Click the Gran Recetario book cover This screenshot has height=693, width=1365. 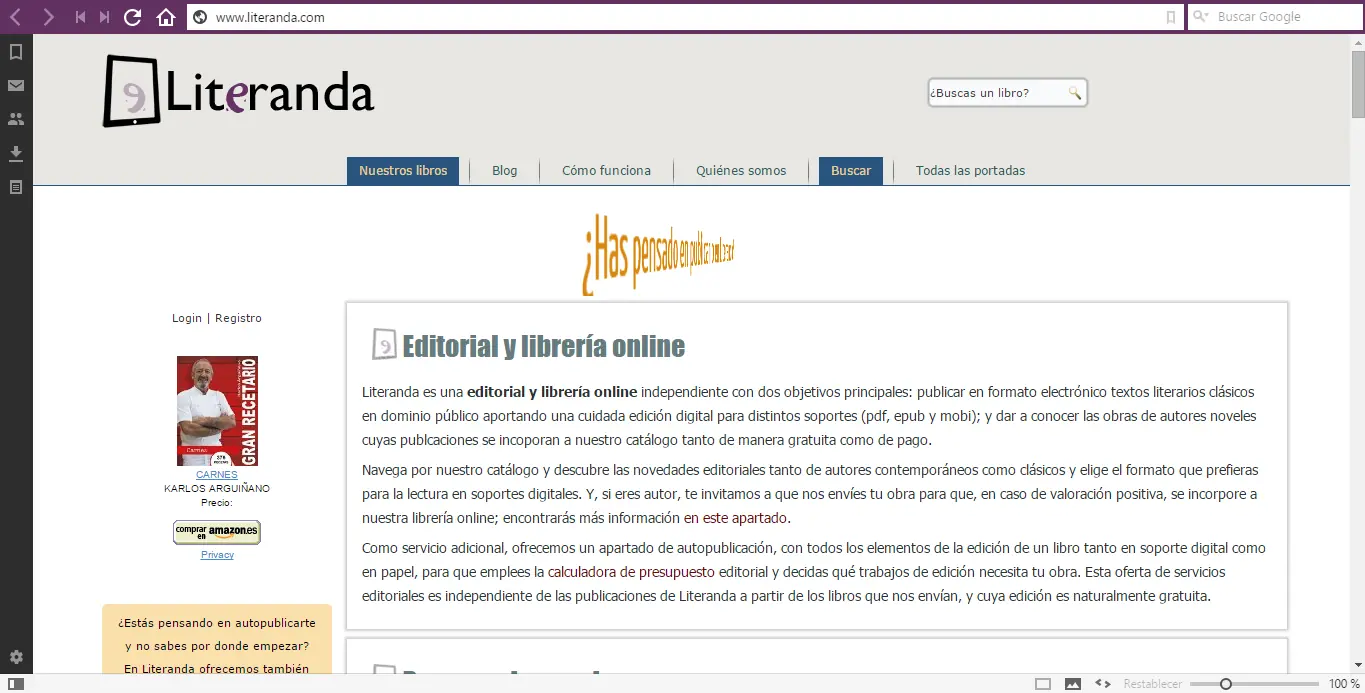point(217,411)
